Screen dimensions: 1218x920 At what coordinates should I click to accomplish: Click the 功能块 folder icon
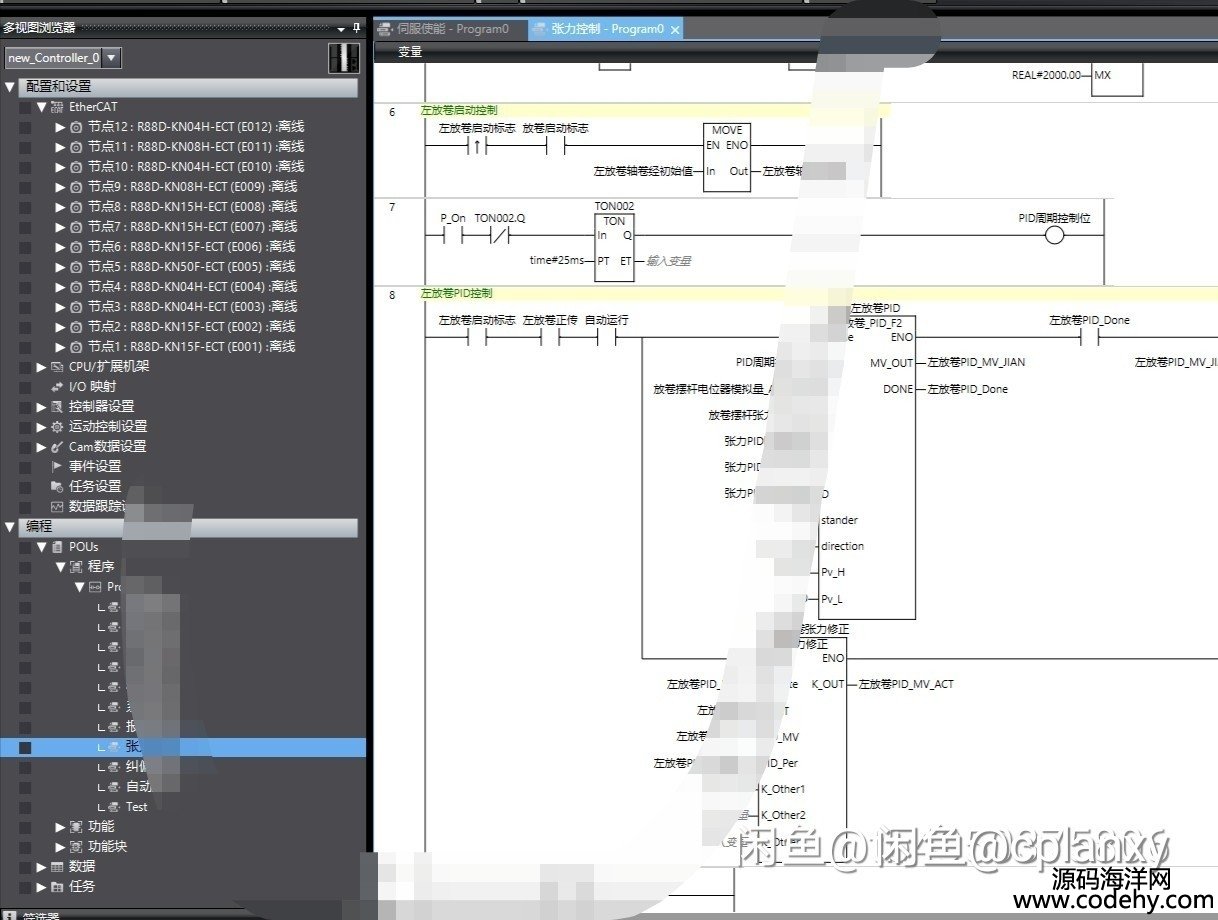click(76, 847)
